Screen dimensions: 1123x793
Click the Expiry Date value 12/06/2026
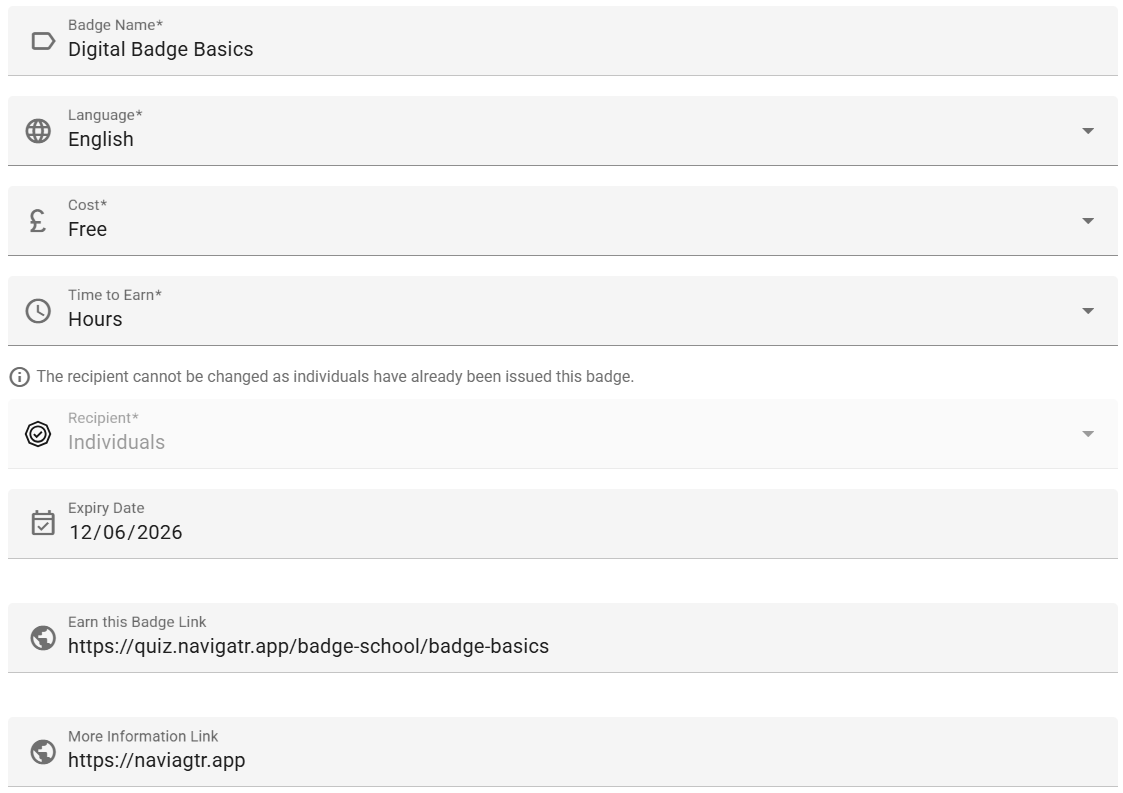tap(126, 532)
